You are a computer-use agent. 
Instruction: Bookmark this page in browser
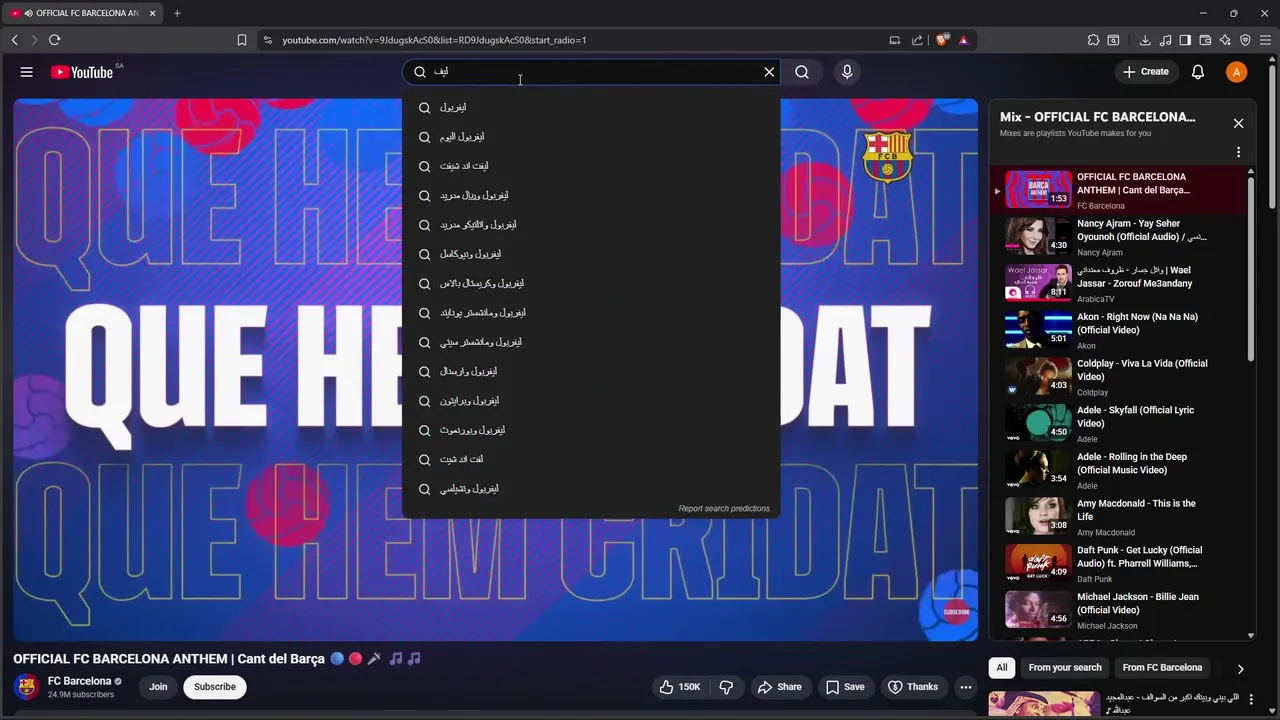coord(241,40)
